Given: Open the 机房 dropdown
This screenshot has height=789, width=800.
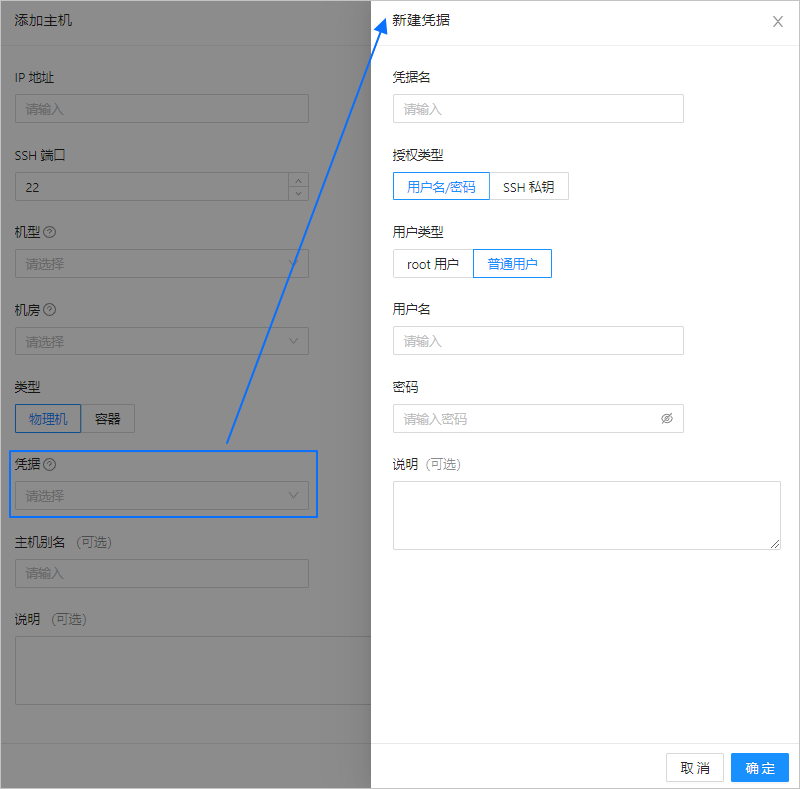Looking at the screenshot, I should [x=162, y=341].
